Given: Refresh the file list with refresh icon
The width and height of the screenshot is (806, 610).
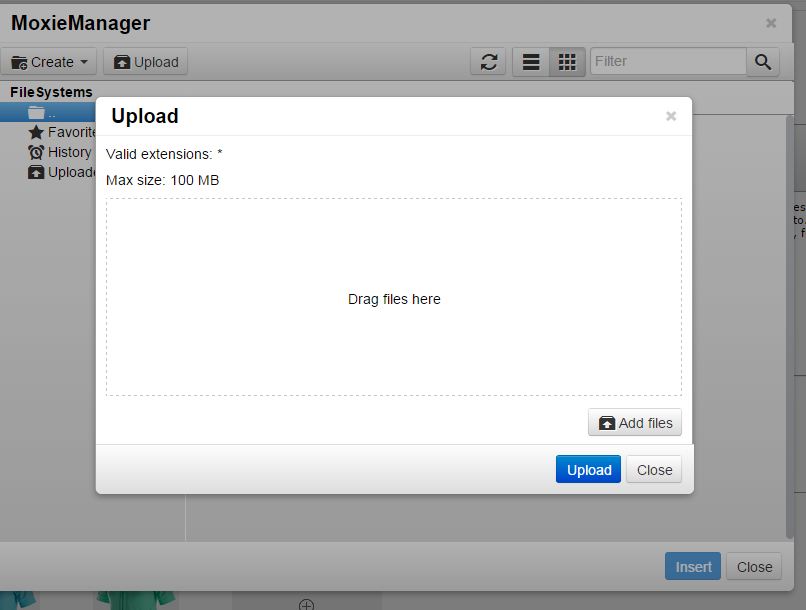Looking at the screenshot, I should [x=488, y=62].
